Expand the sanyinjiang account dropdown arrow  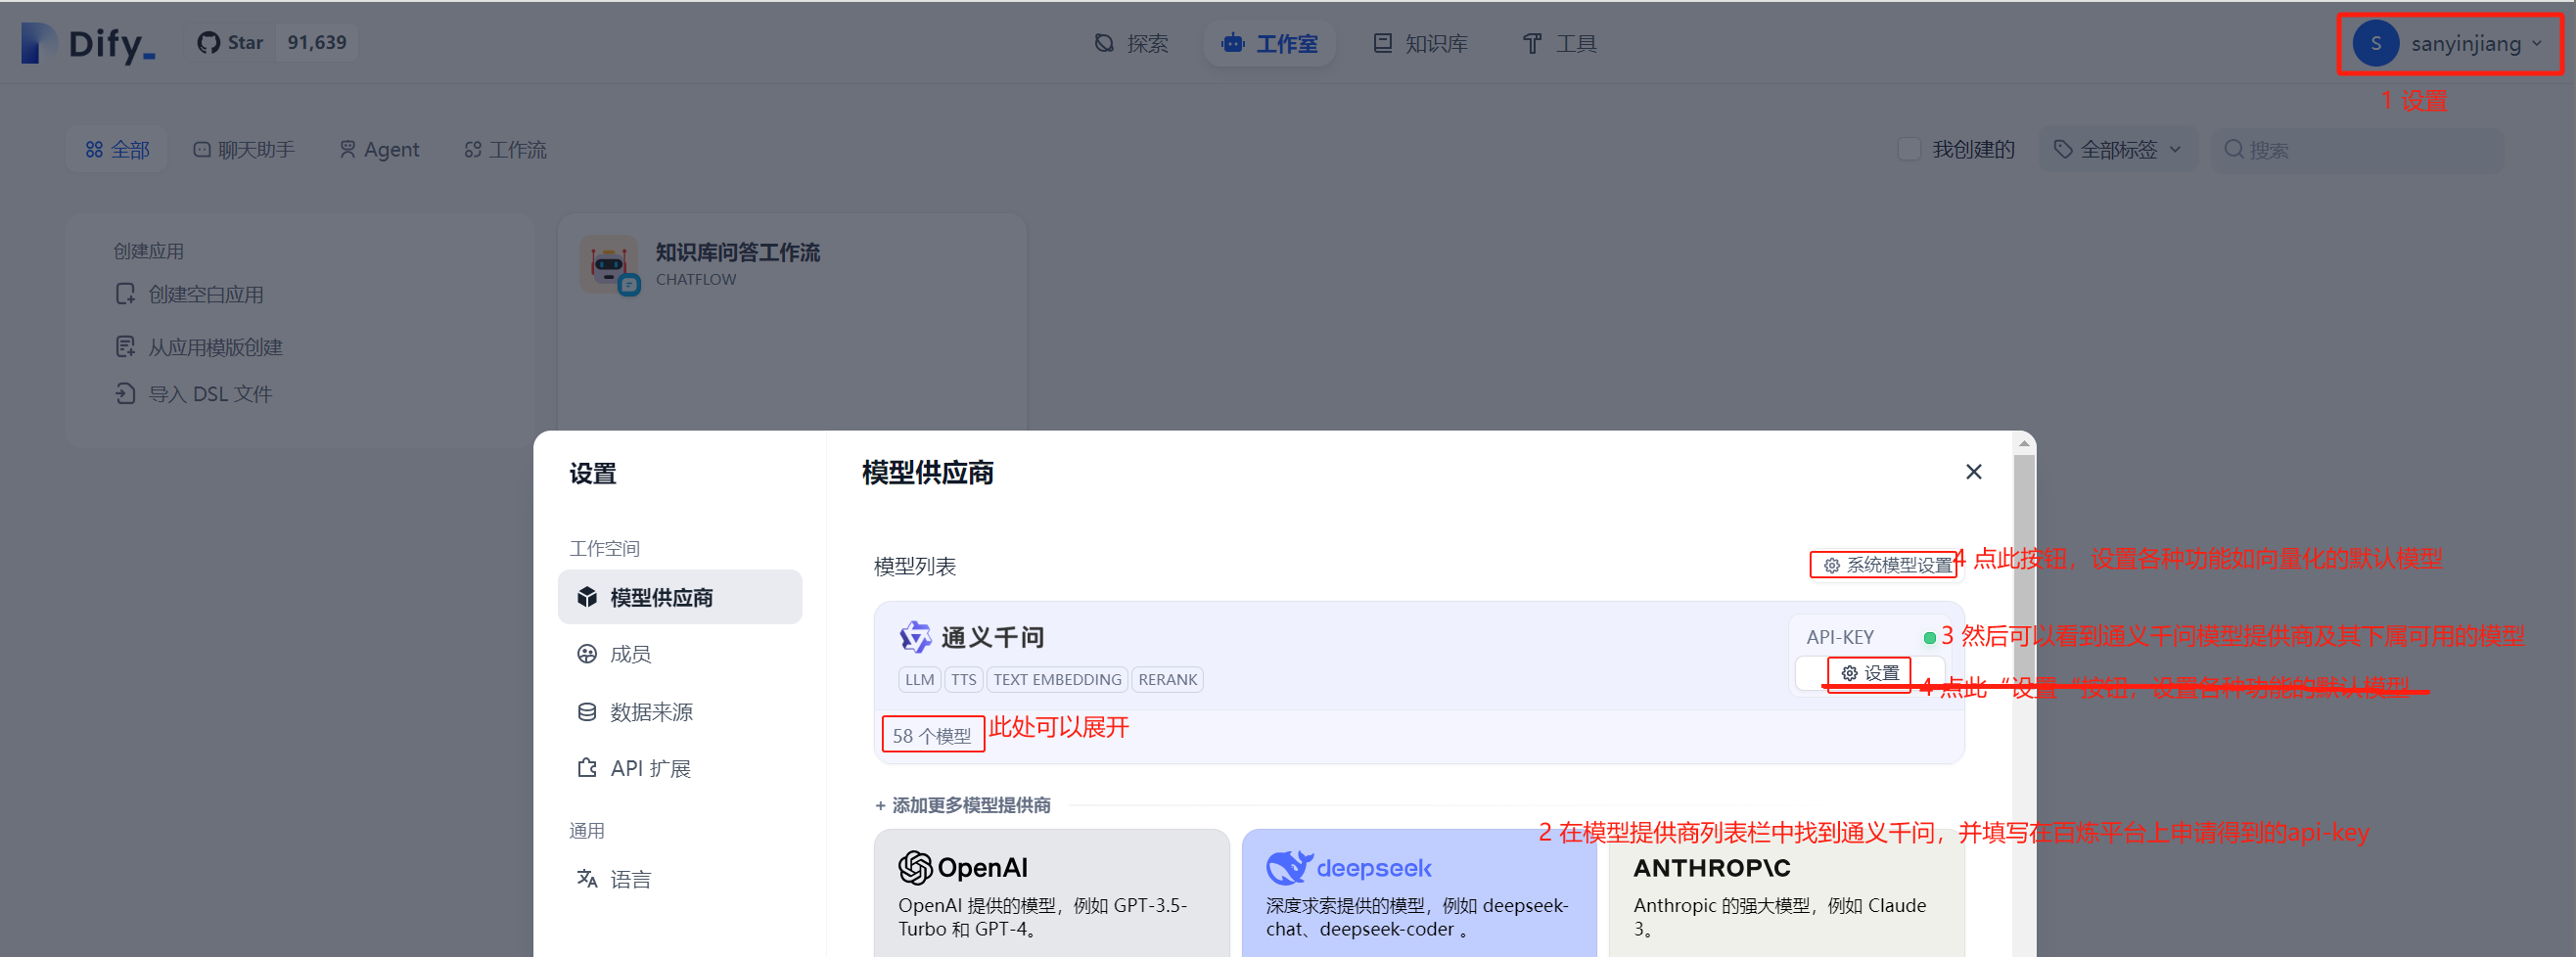[2536, 43]
